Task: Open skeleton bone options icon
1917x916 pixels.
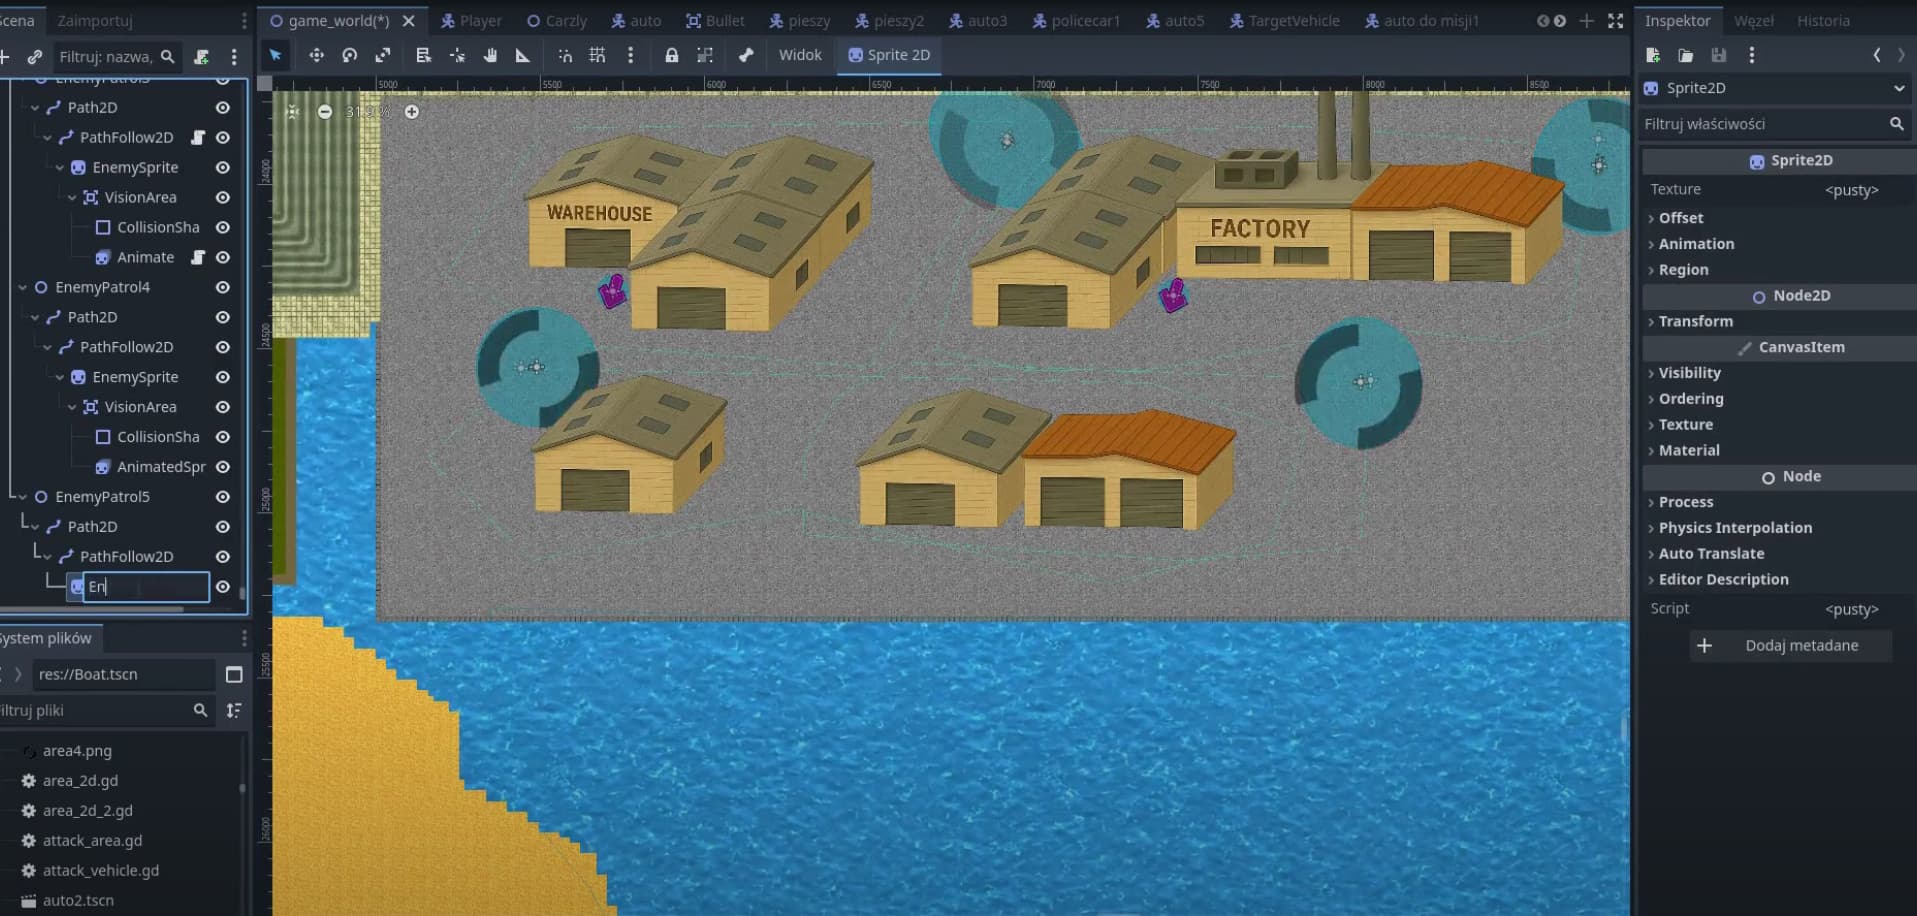Action: point(746,55)
